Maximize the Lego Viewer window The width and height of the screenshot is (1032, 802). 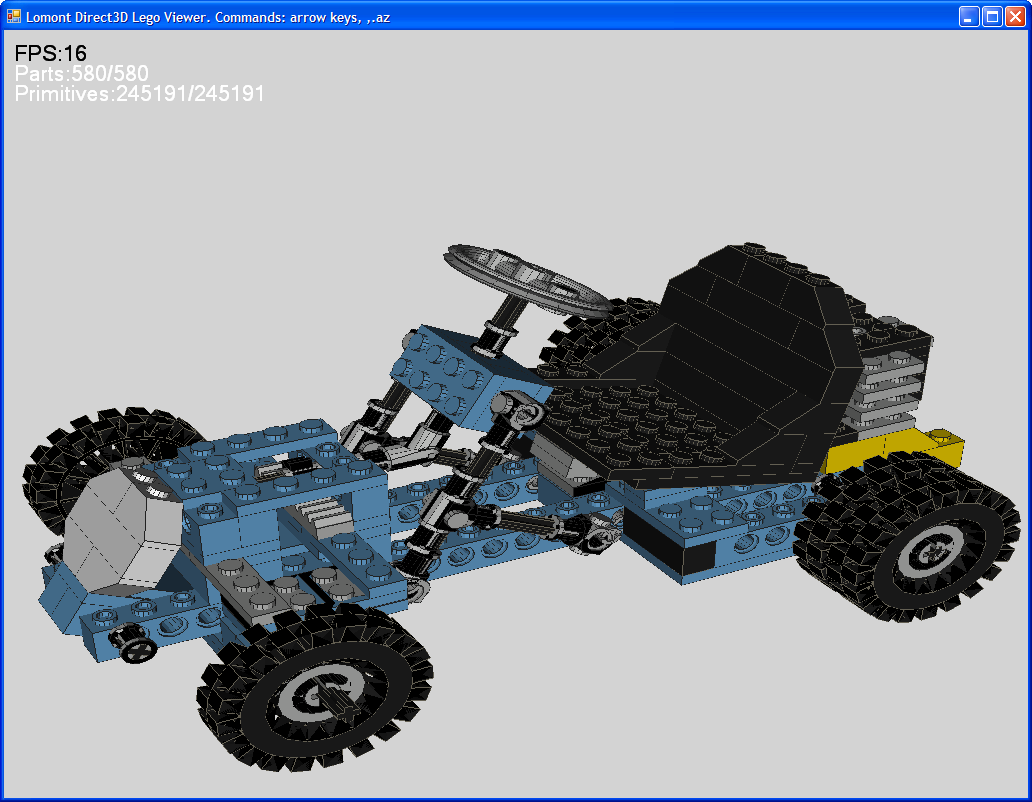click(x=992, y=17)
